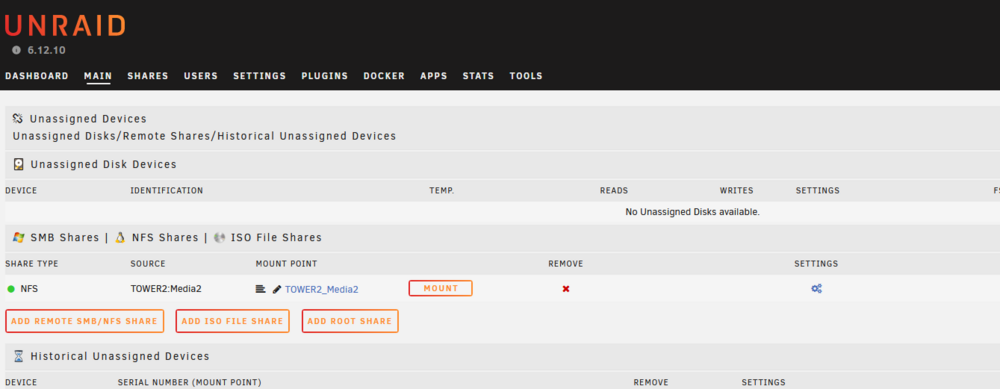Go to the Shares tab
The height and width of the screenshot is (389, 1000).
(x=148, y=76)
